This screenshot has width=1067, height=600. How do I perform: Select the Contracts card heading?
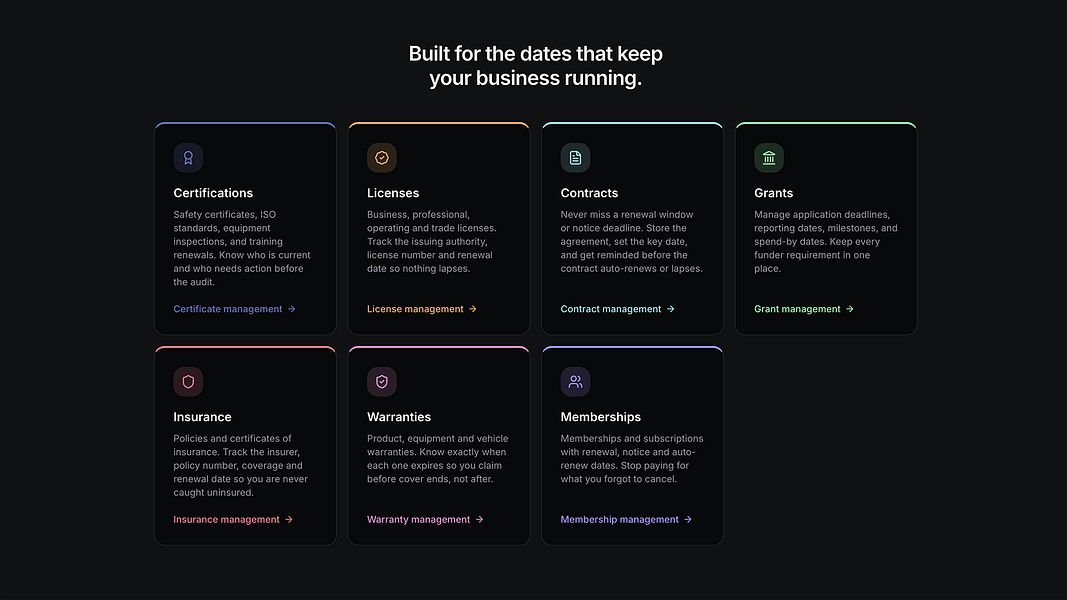589,193
